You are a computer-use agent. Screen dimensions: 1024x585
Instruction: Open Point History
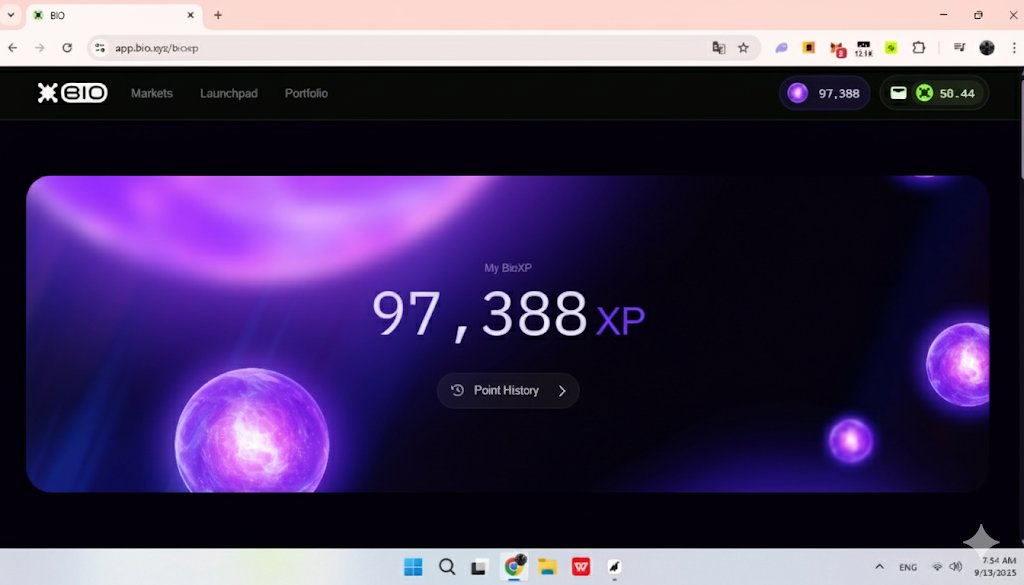tap(507, 390)
